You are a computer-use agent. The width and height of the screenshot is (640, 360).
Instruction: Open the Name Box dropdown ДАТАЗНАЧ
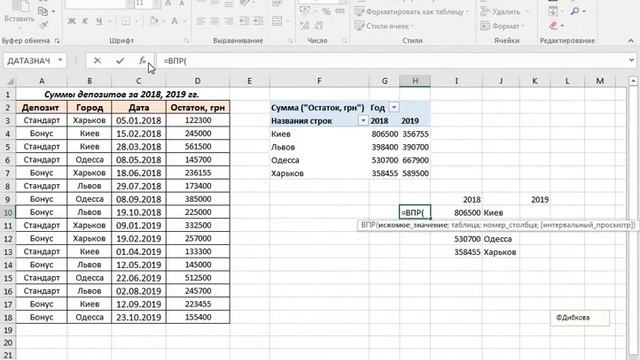pyautogui.click(x=60, y=60)
